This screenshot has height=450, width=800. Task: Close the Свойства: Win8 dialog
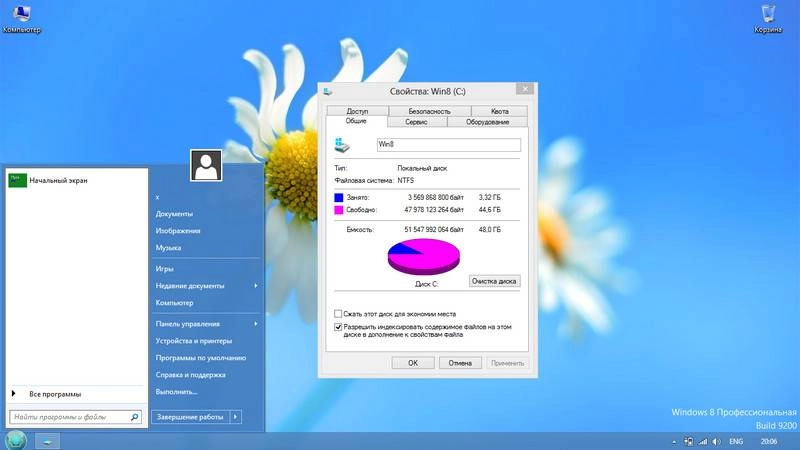point(525,89)
